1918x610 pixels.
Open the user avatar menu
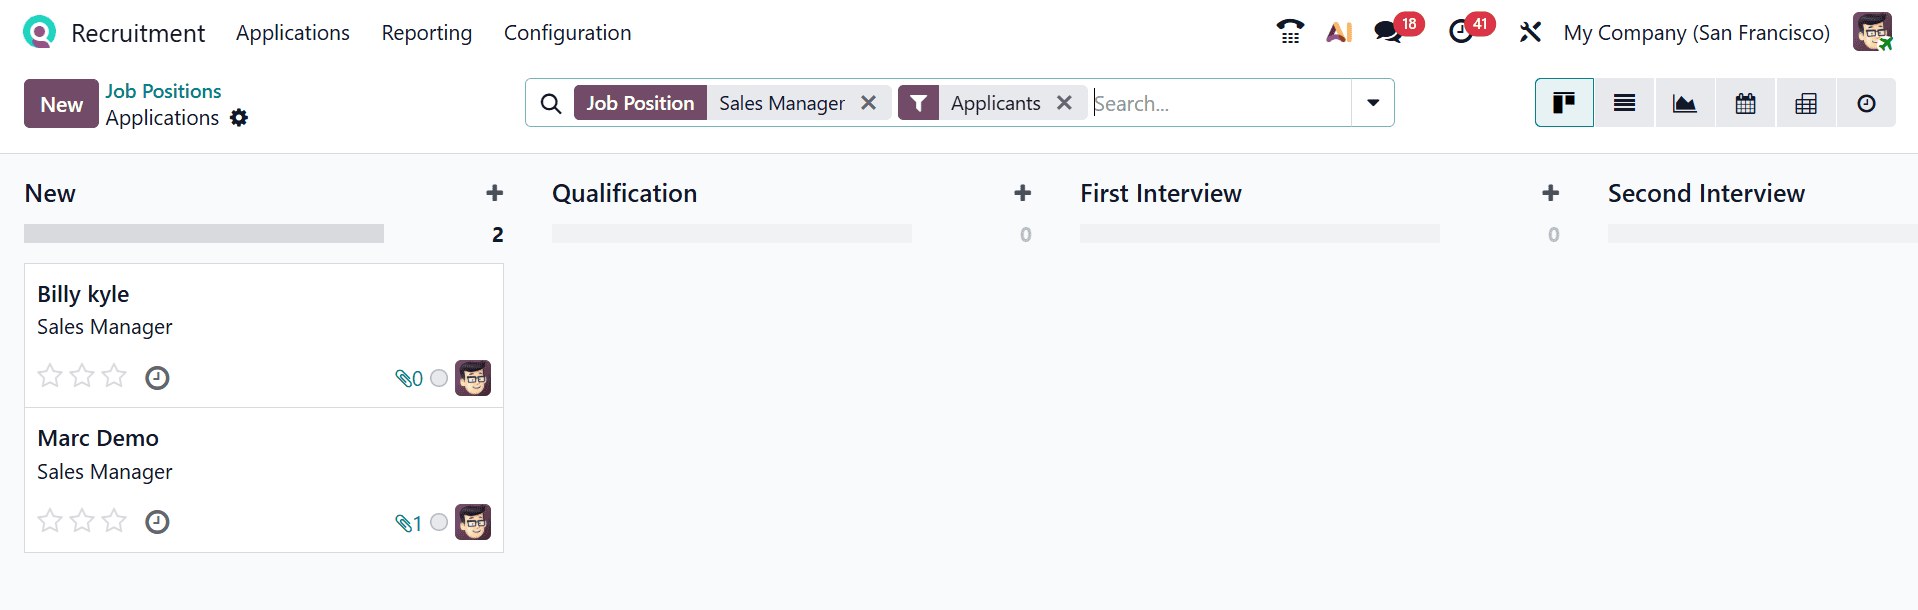(1872, 32)
